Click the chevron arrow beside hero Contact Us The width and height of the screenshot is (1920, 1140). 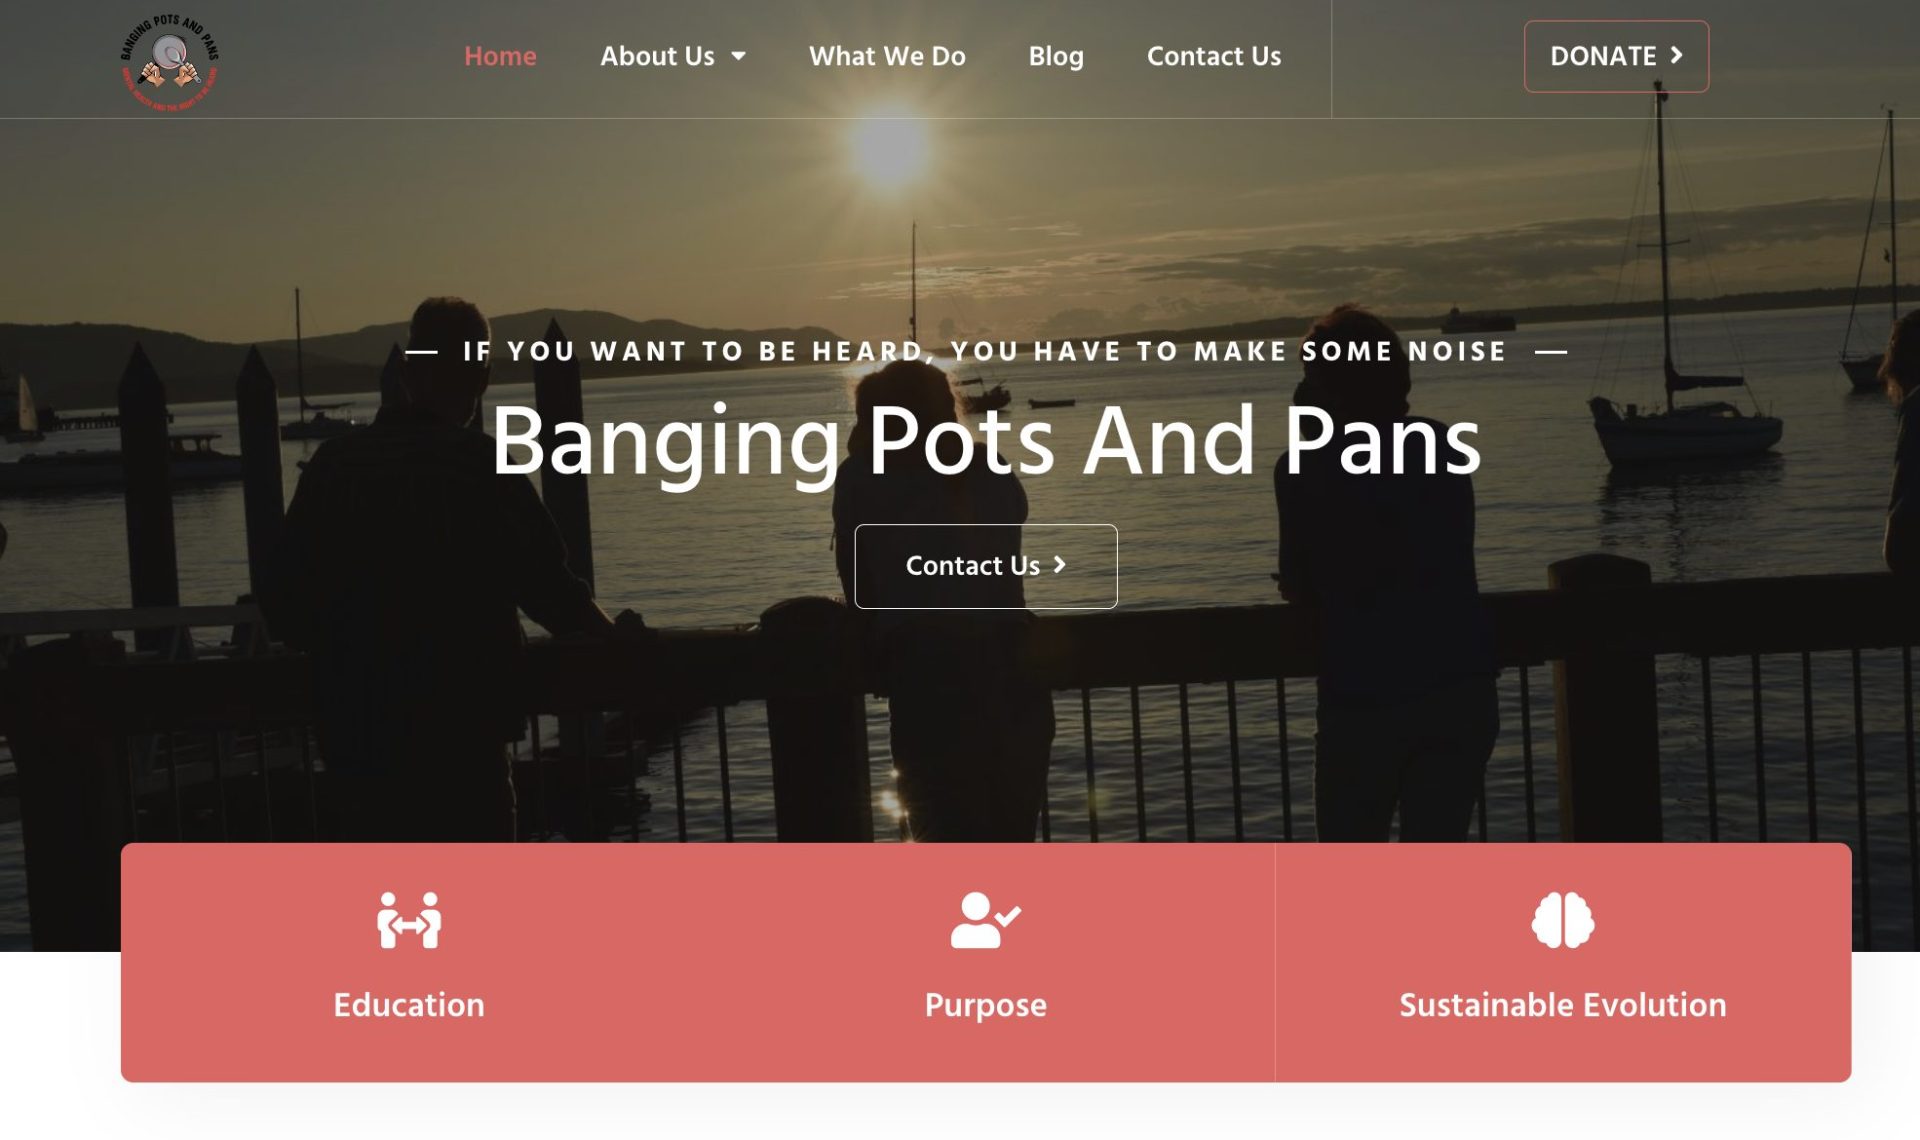(1059, 565)
